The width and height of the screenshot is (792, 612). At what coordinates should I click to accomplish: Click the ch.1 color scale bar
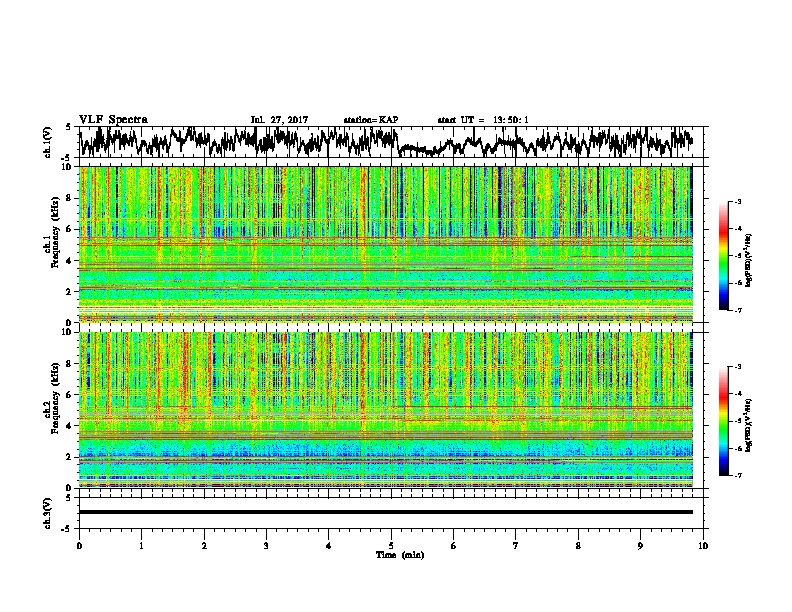(x=723, y=256)
